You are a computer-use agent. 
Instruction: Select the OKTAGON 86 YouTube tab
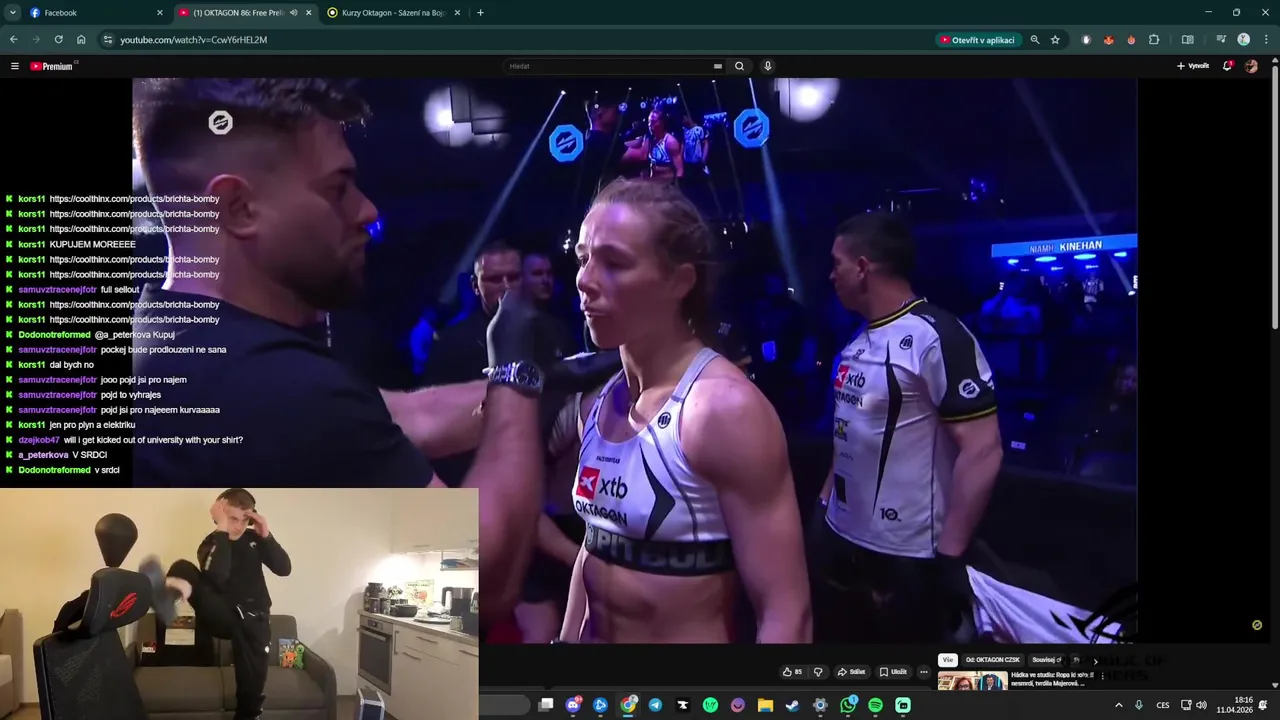point(245,13)
